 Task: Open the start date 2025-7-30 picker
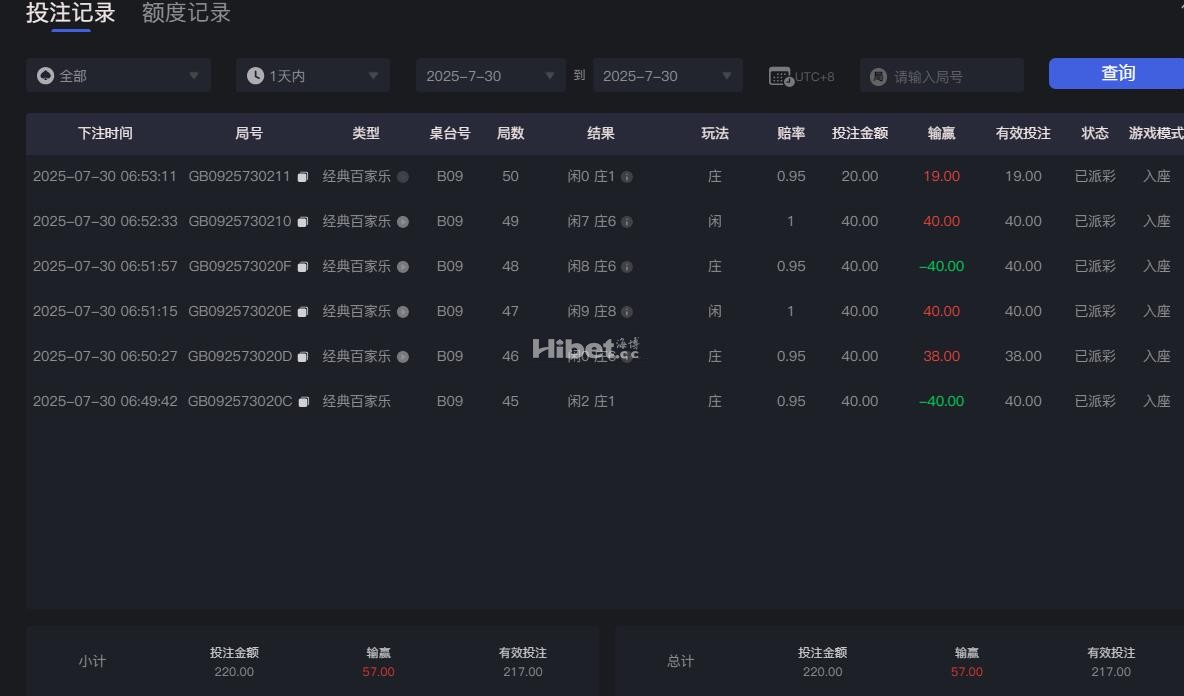click(490, 76)
